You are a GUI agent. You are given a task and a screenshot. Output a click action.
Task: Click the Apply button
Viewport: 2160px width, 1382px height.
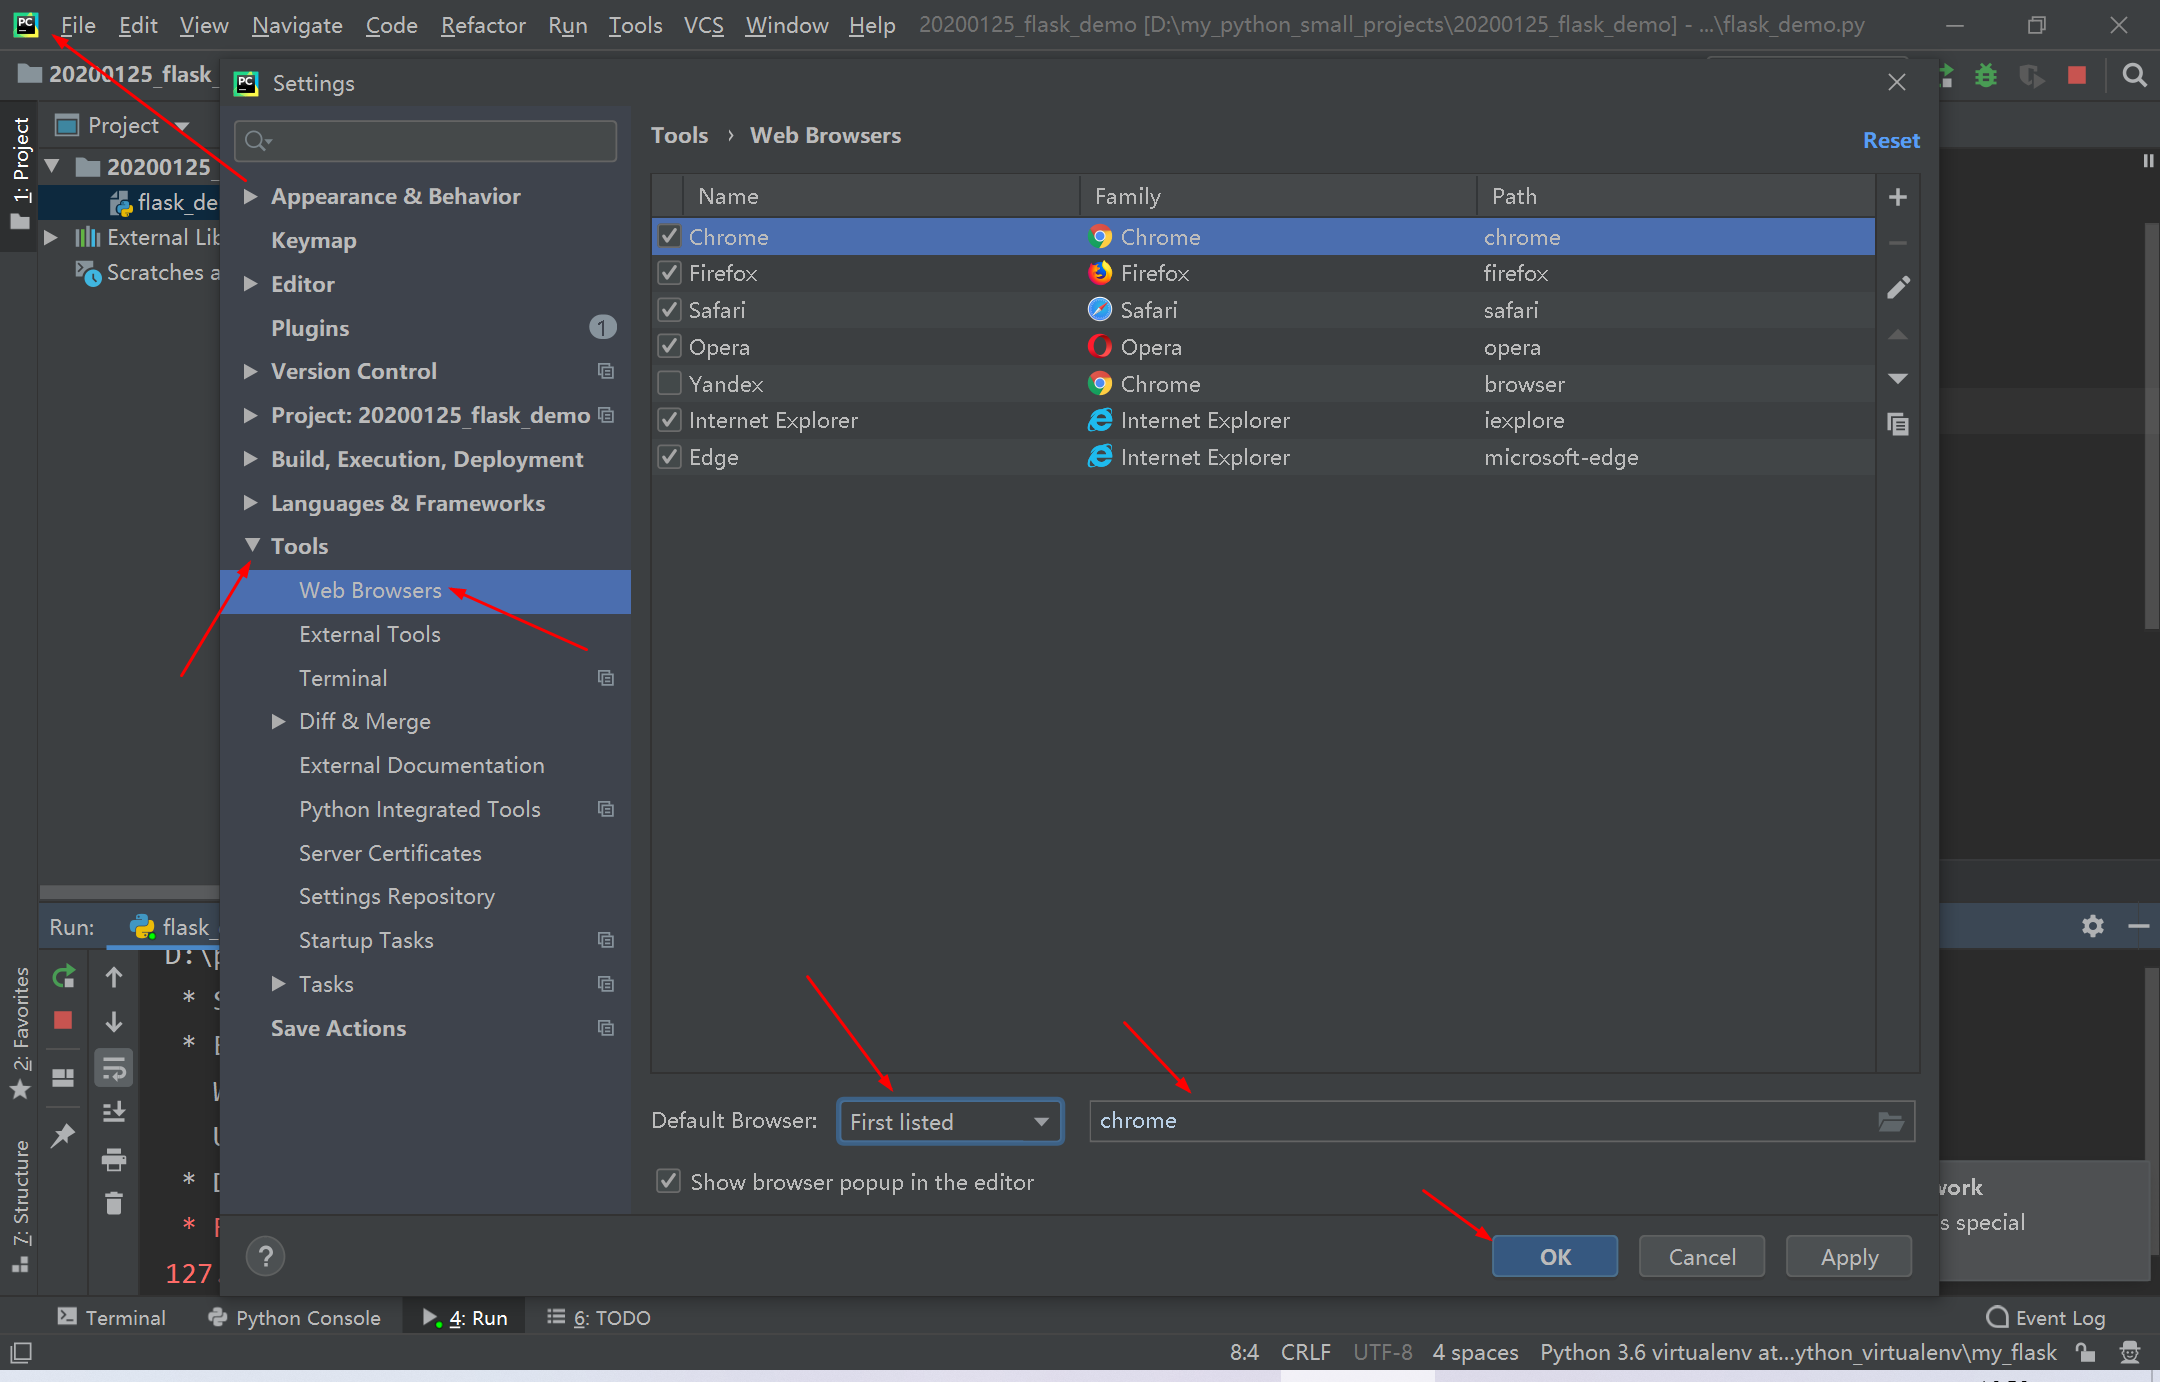1848,1257
